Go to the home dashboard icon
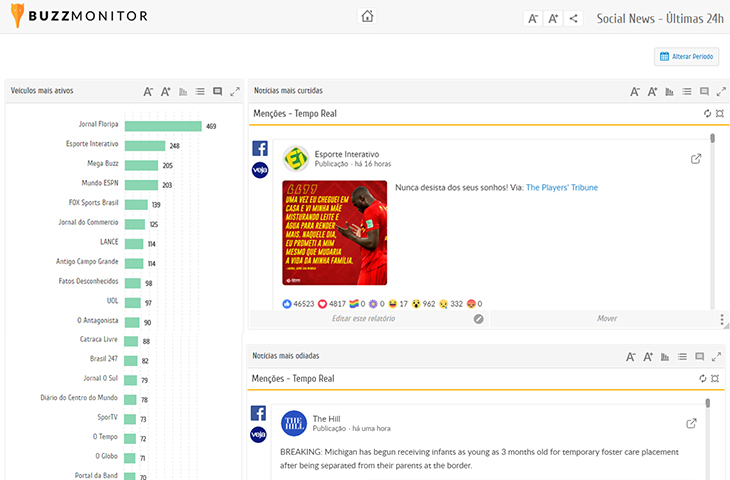This screenshot has height=480, width=730. tap(367, 16)
